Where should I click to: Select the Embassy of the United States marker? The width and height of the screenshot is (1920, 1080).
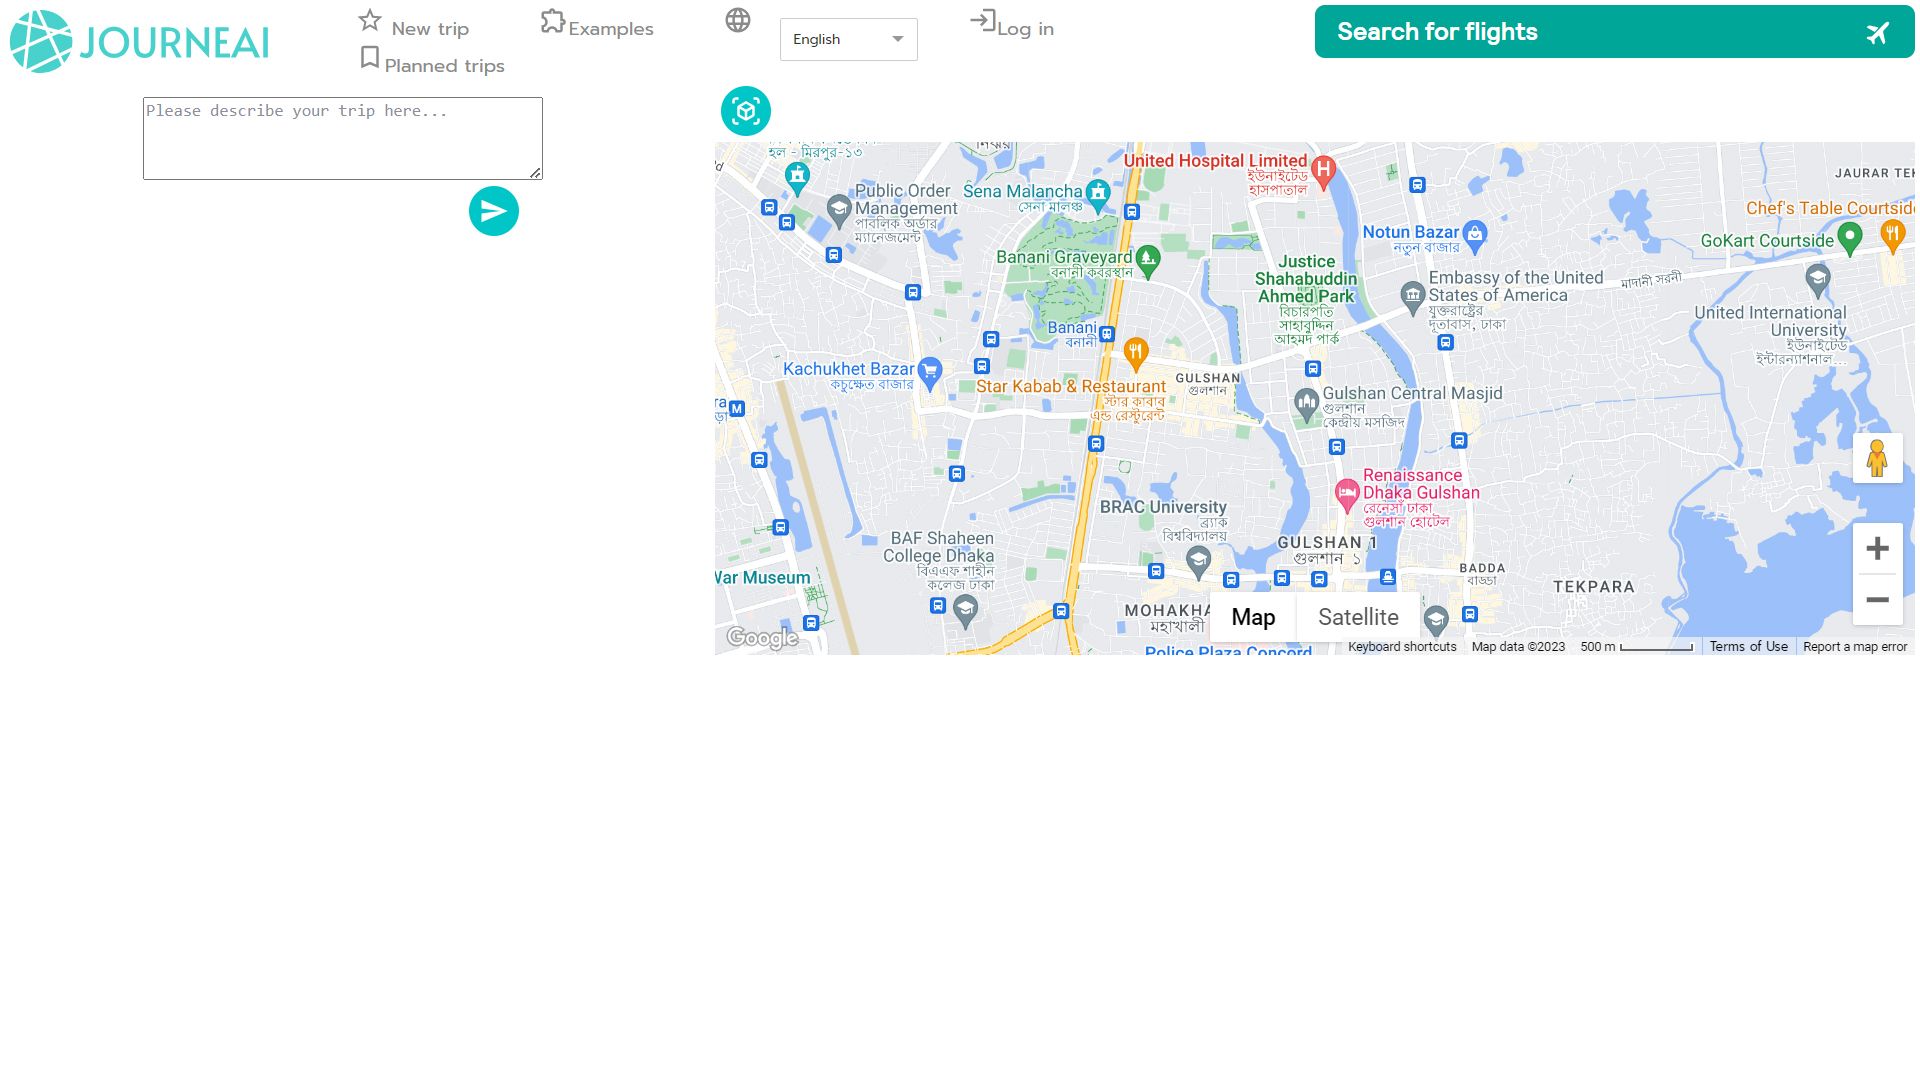click(x=1412, y=297)
